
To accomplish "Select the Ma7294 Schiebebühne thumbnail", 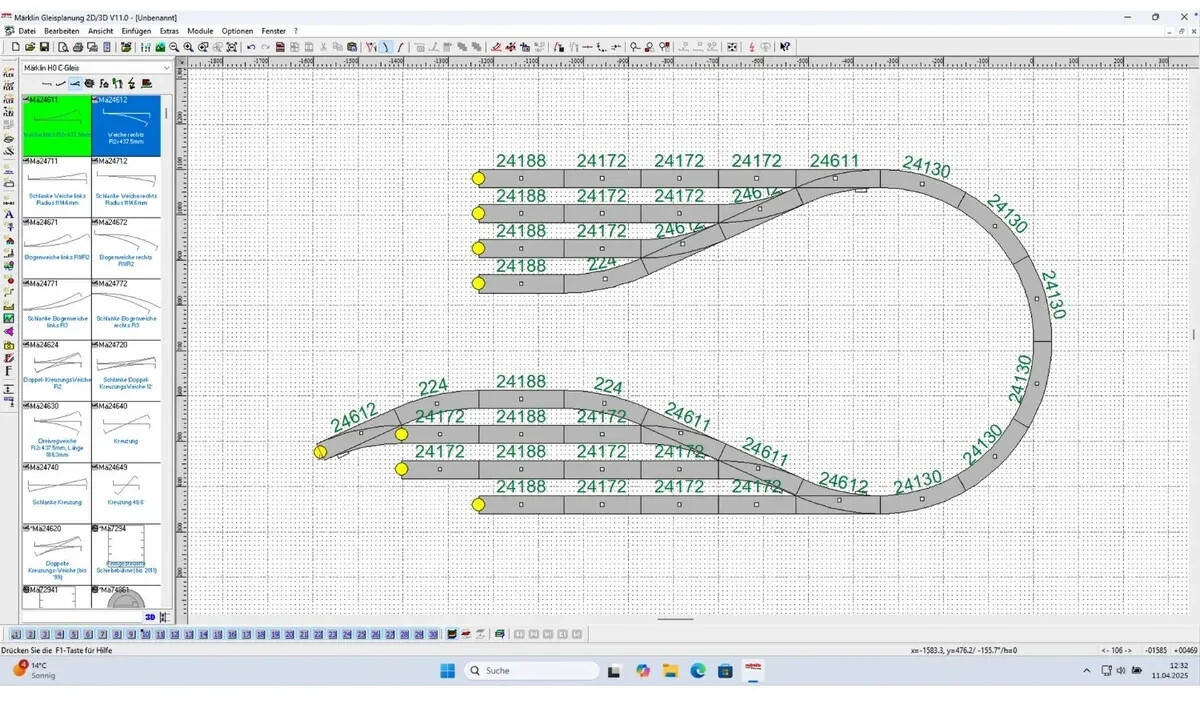I will pyautogui.click(x=126, y=556).
